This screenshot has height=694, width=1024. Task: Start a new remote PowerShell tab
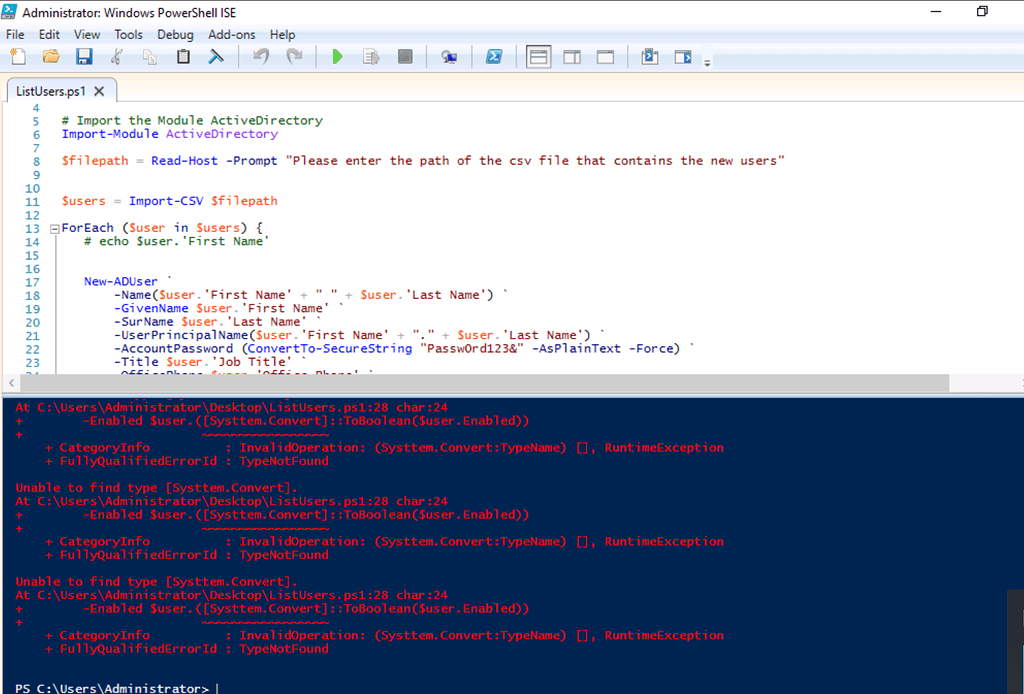tap(449, 57)
